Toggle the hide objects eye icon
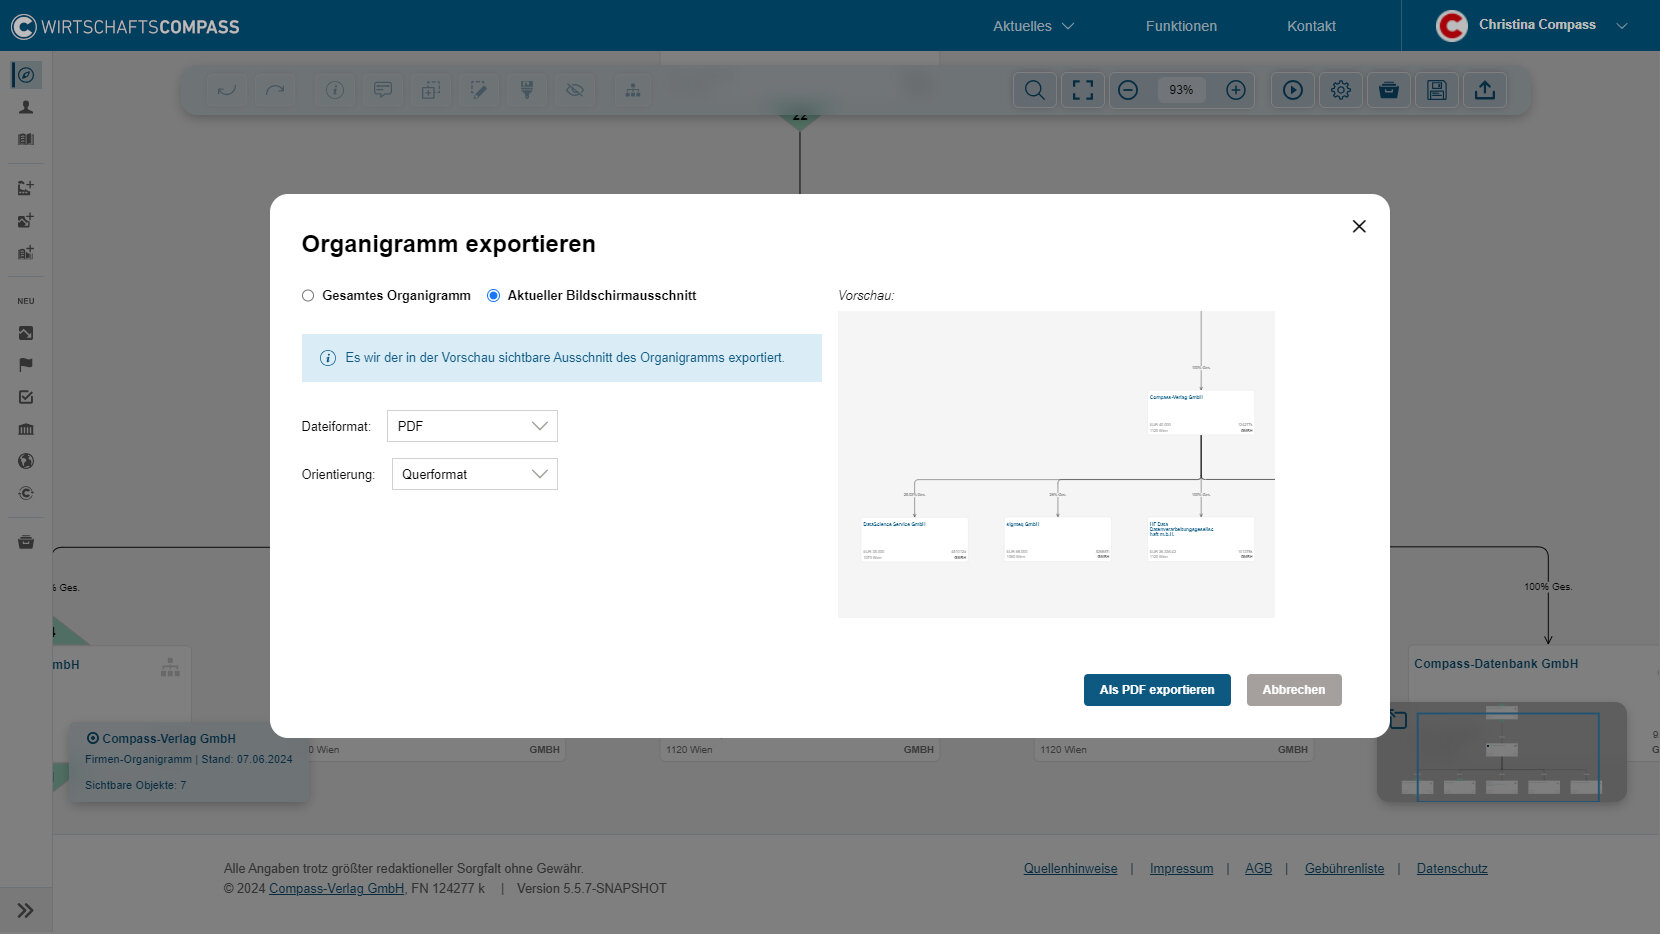 (575, 90)
